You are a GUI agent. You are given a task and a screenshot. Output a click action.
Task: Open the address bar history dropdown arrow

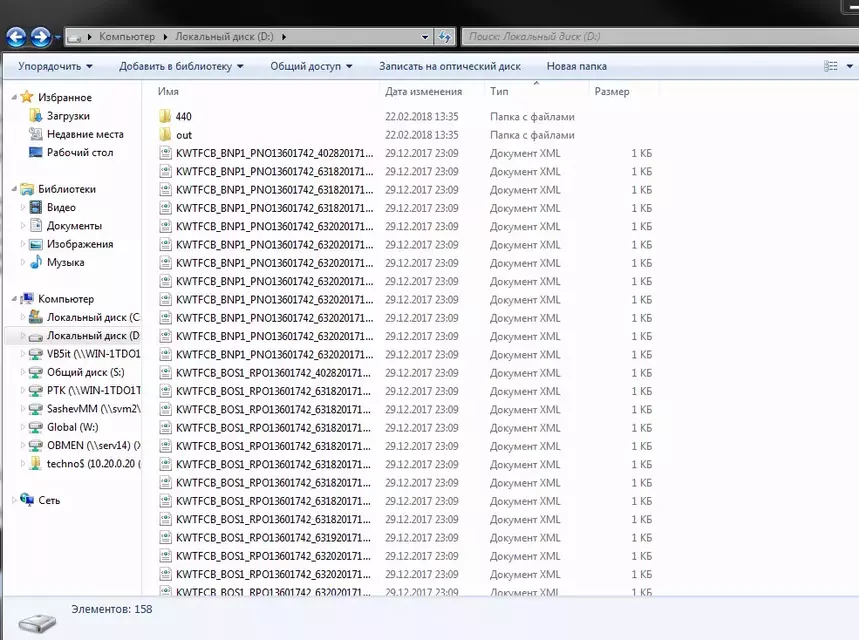pyautogui.click(x=425, y=37)
